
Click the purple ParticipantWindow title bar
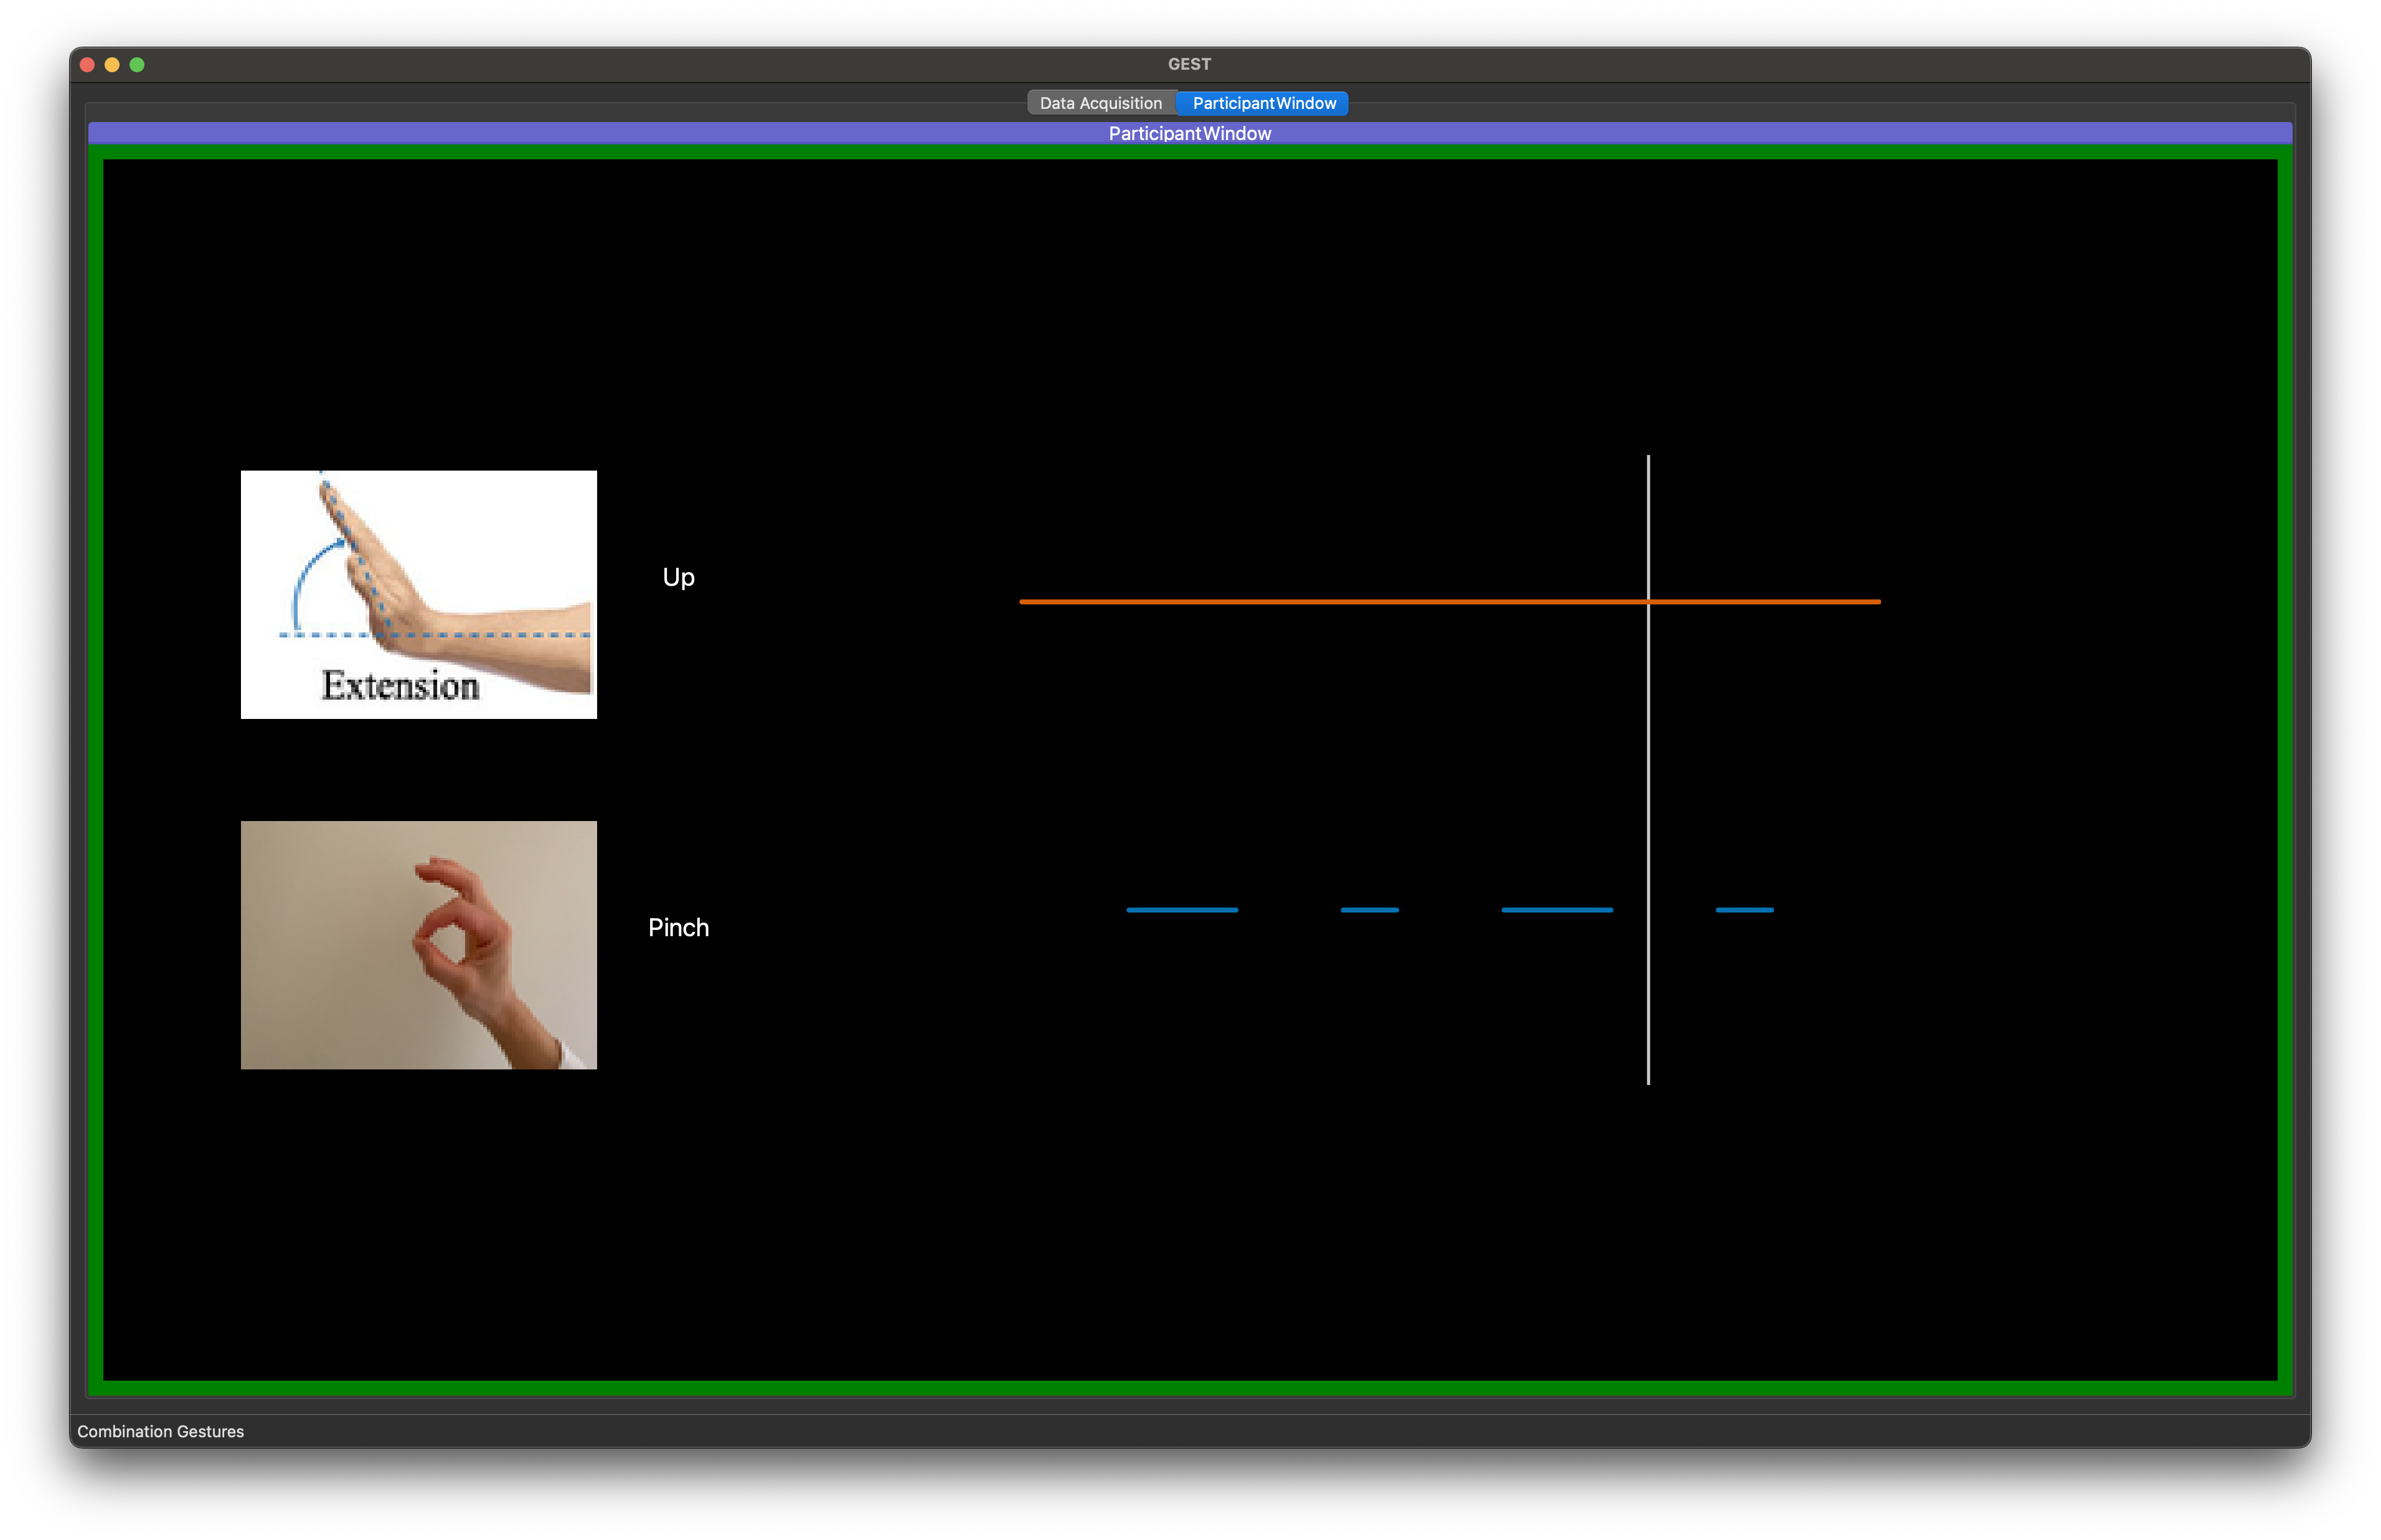tap(1189, 133)
